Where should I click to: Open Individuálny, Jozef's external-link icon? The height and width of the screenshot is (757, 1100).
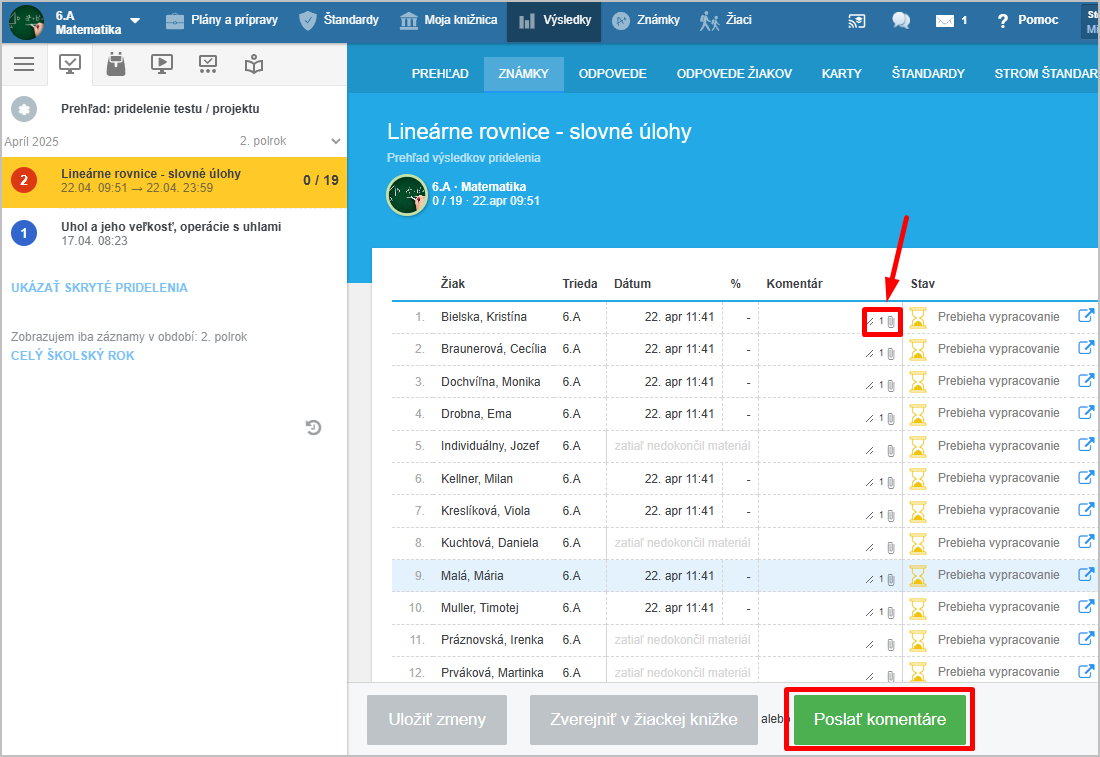(x=1086, y=445)
